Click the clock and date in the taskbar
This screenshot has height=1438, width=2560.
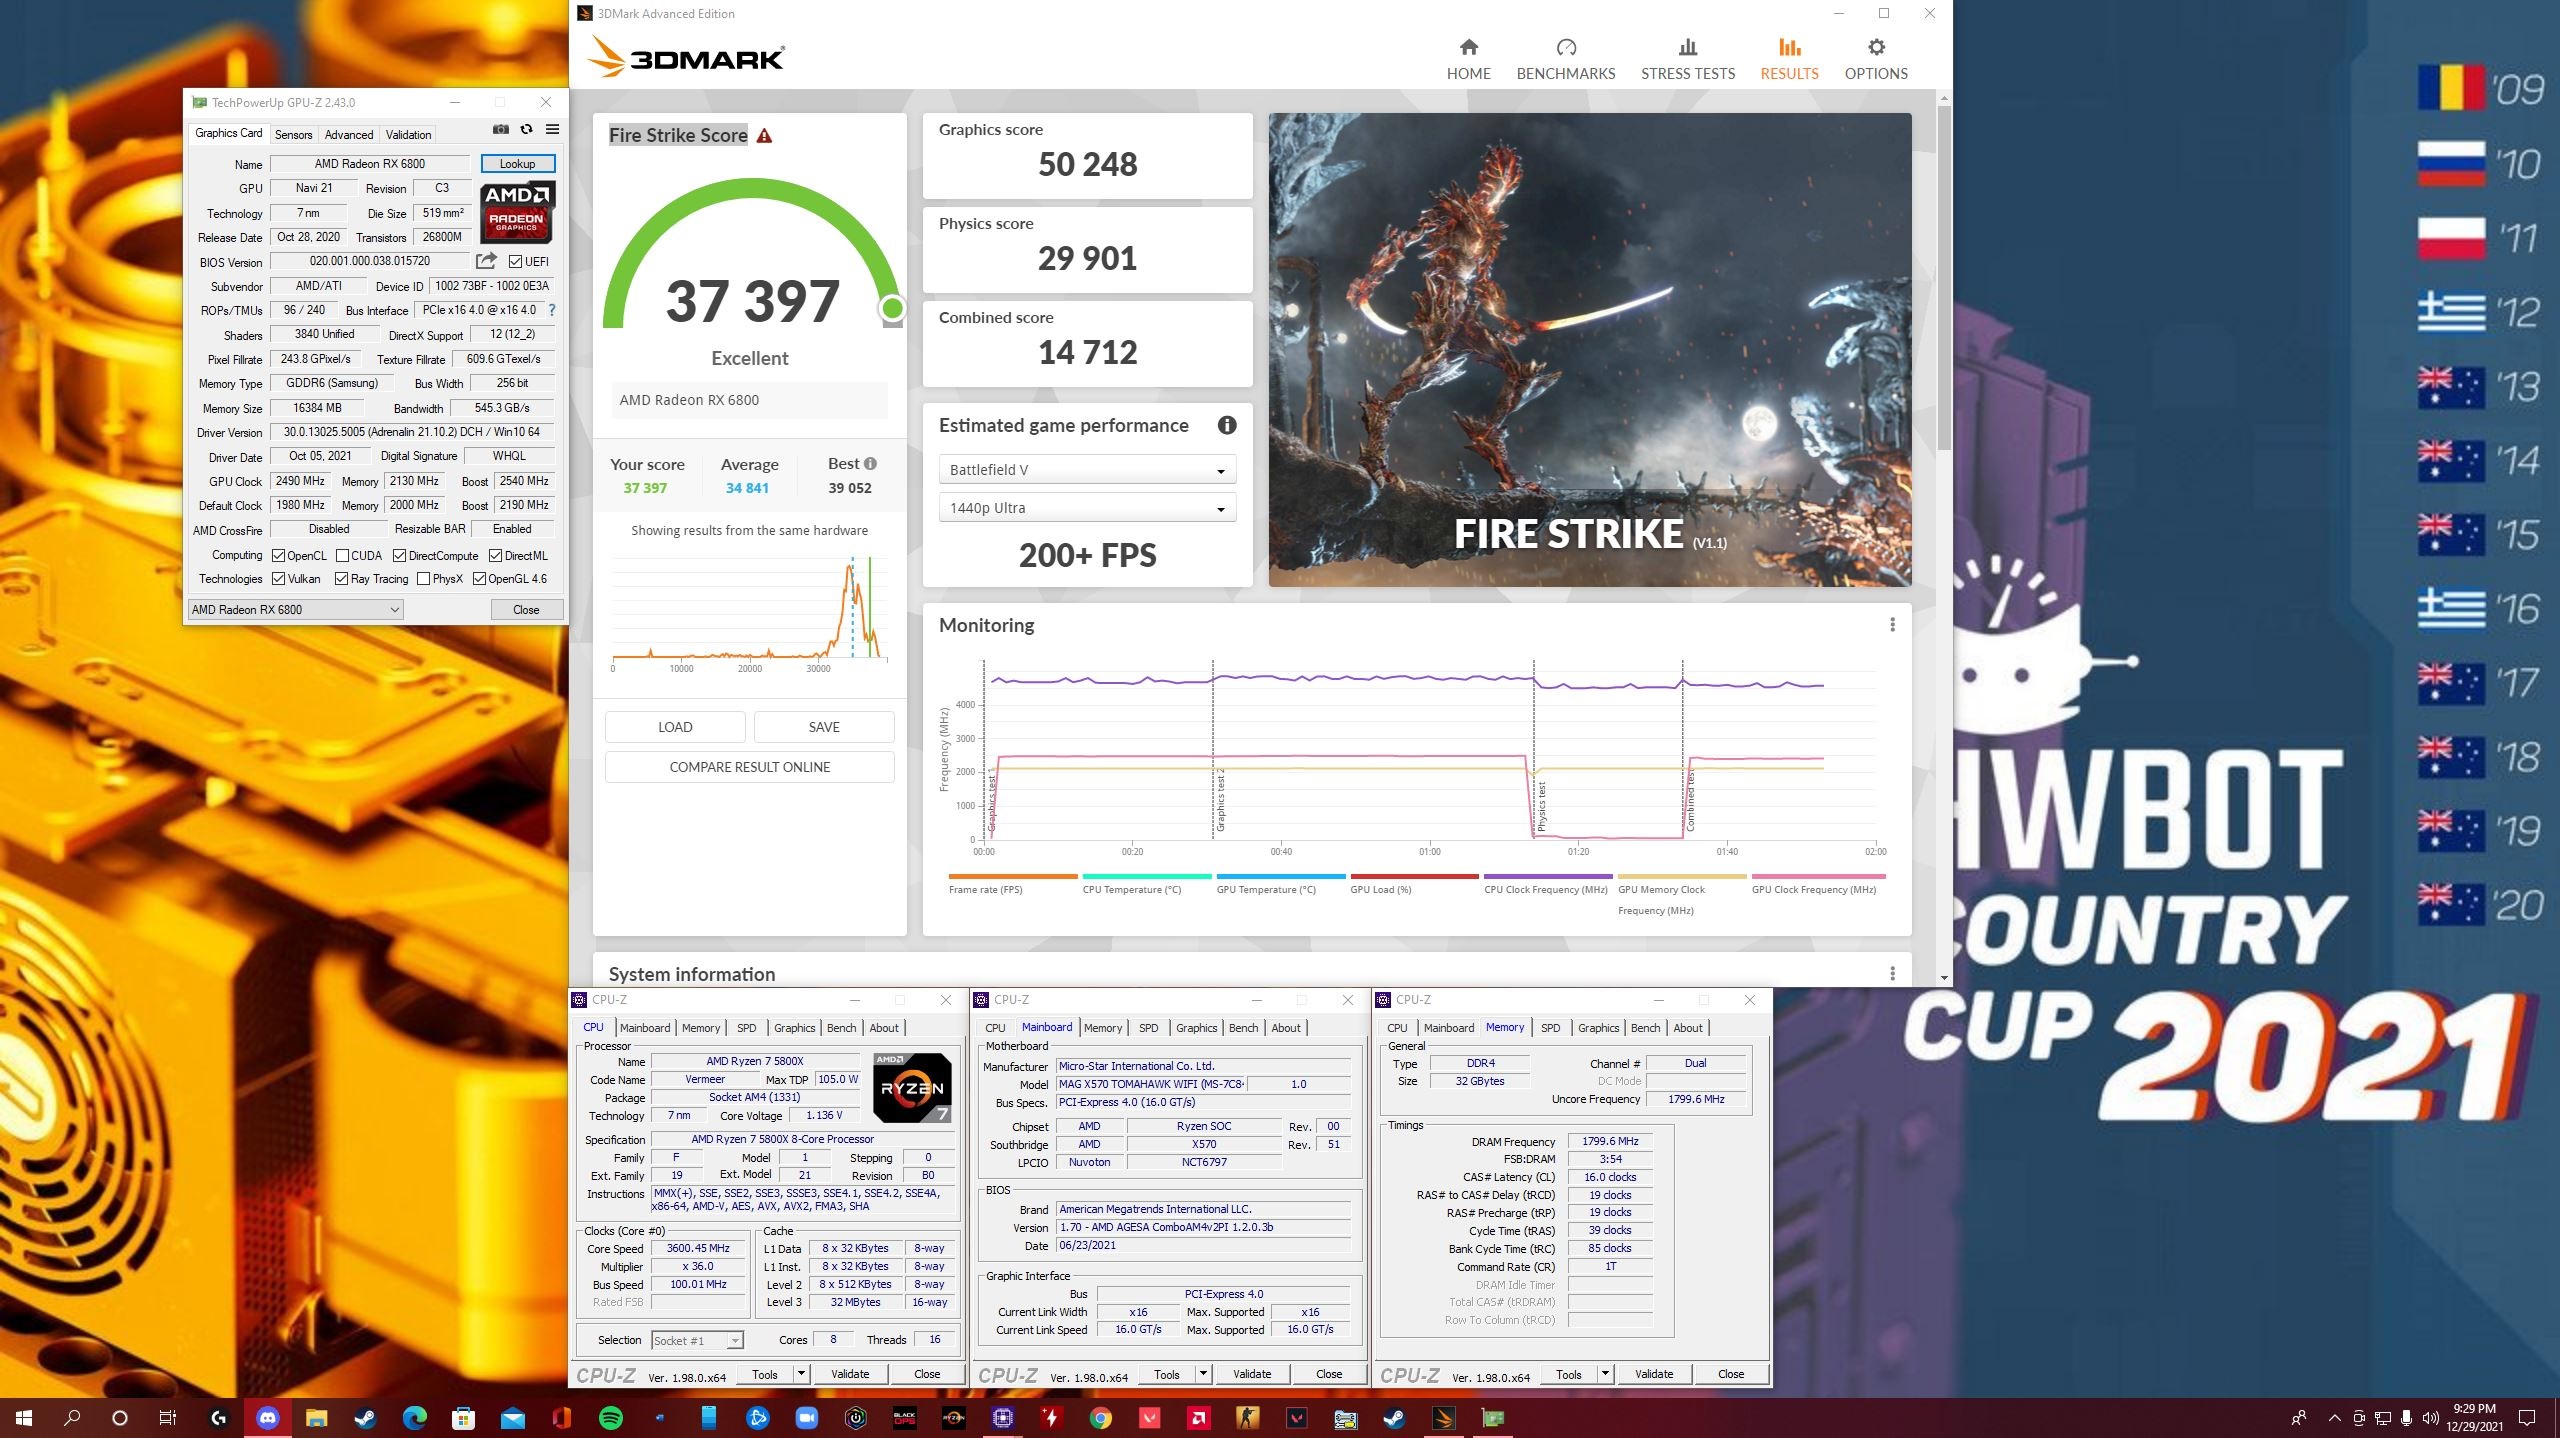point(2474,1417)
